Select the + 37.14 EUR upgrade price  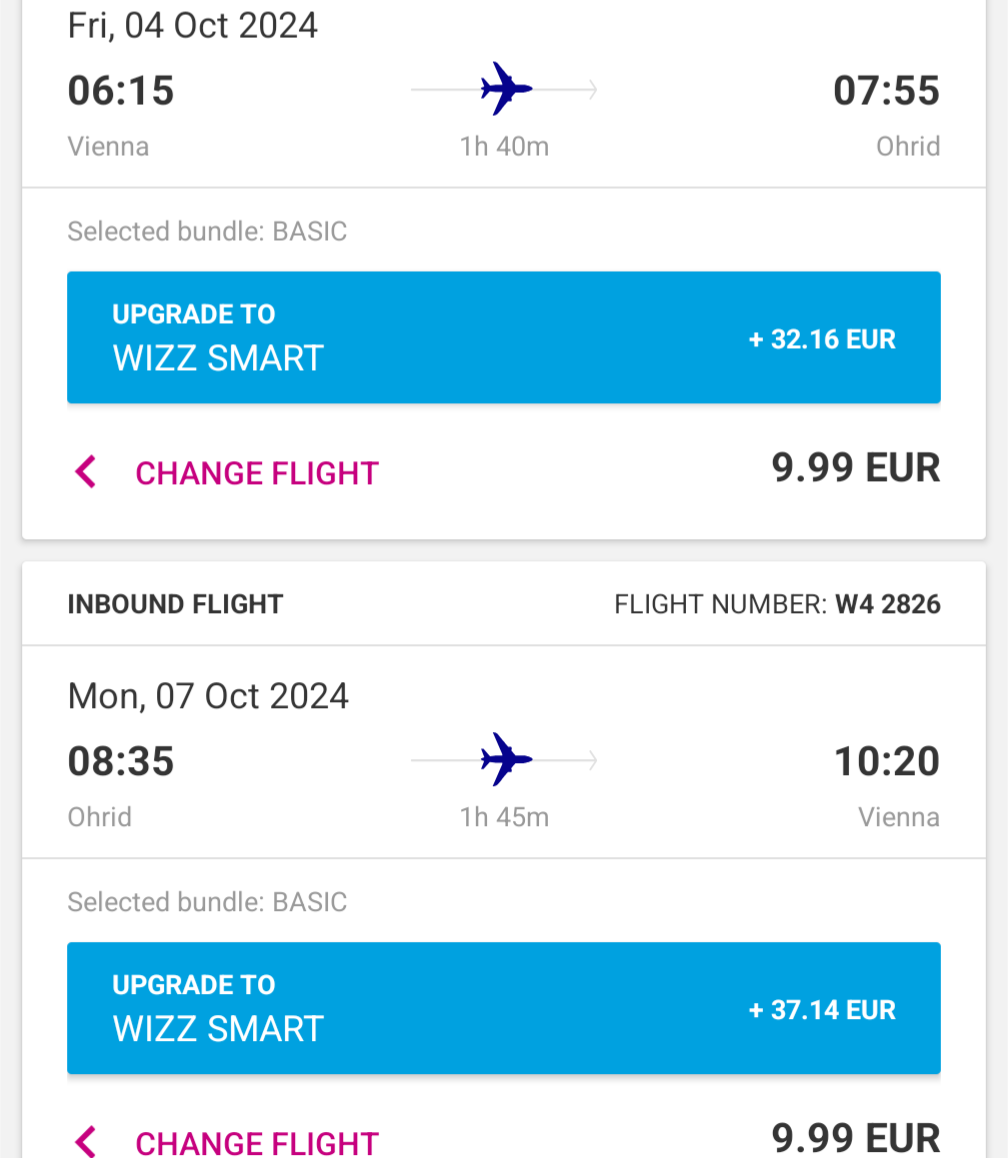[822, 1010]
